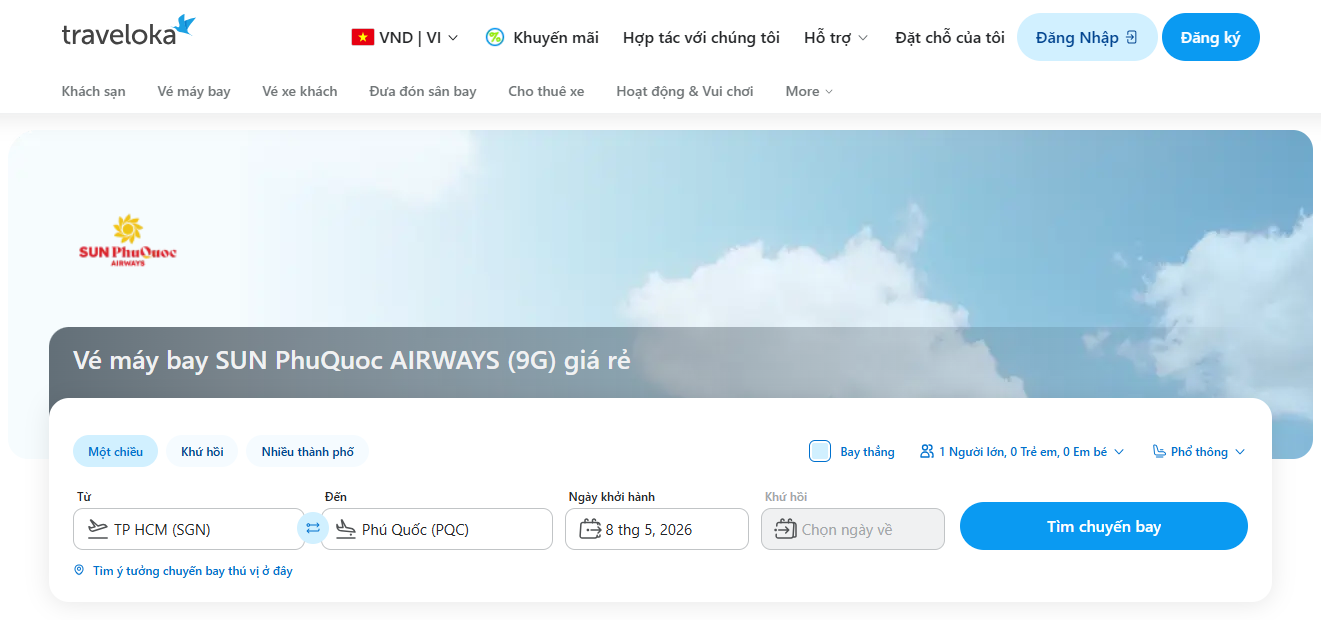This screenshot has height=620, width=1321.
Task: Click the Đăng ký button
Action: [1210, 38]
